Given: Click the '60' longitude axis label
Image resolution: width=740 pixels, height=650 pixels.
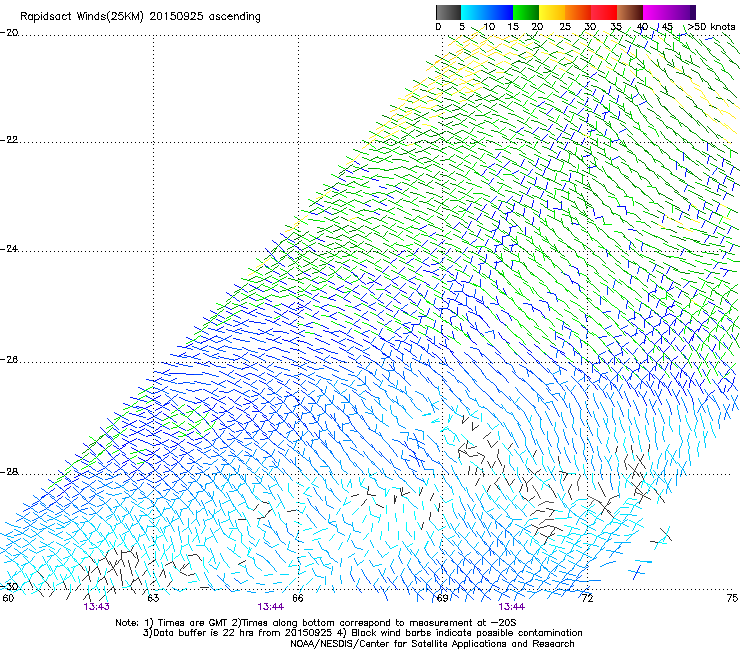Looking at the screenshot, I should point(8,598).
